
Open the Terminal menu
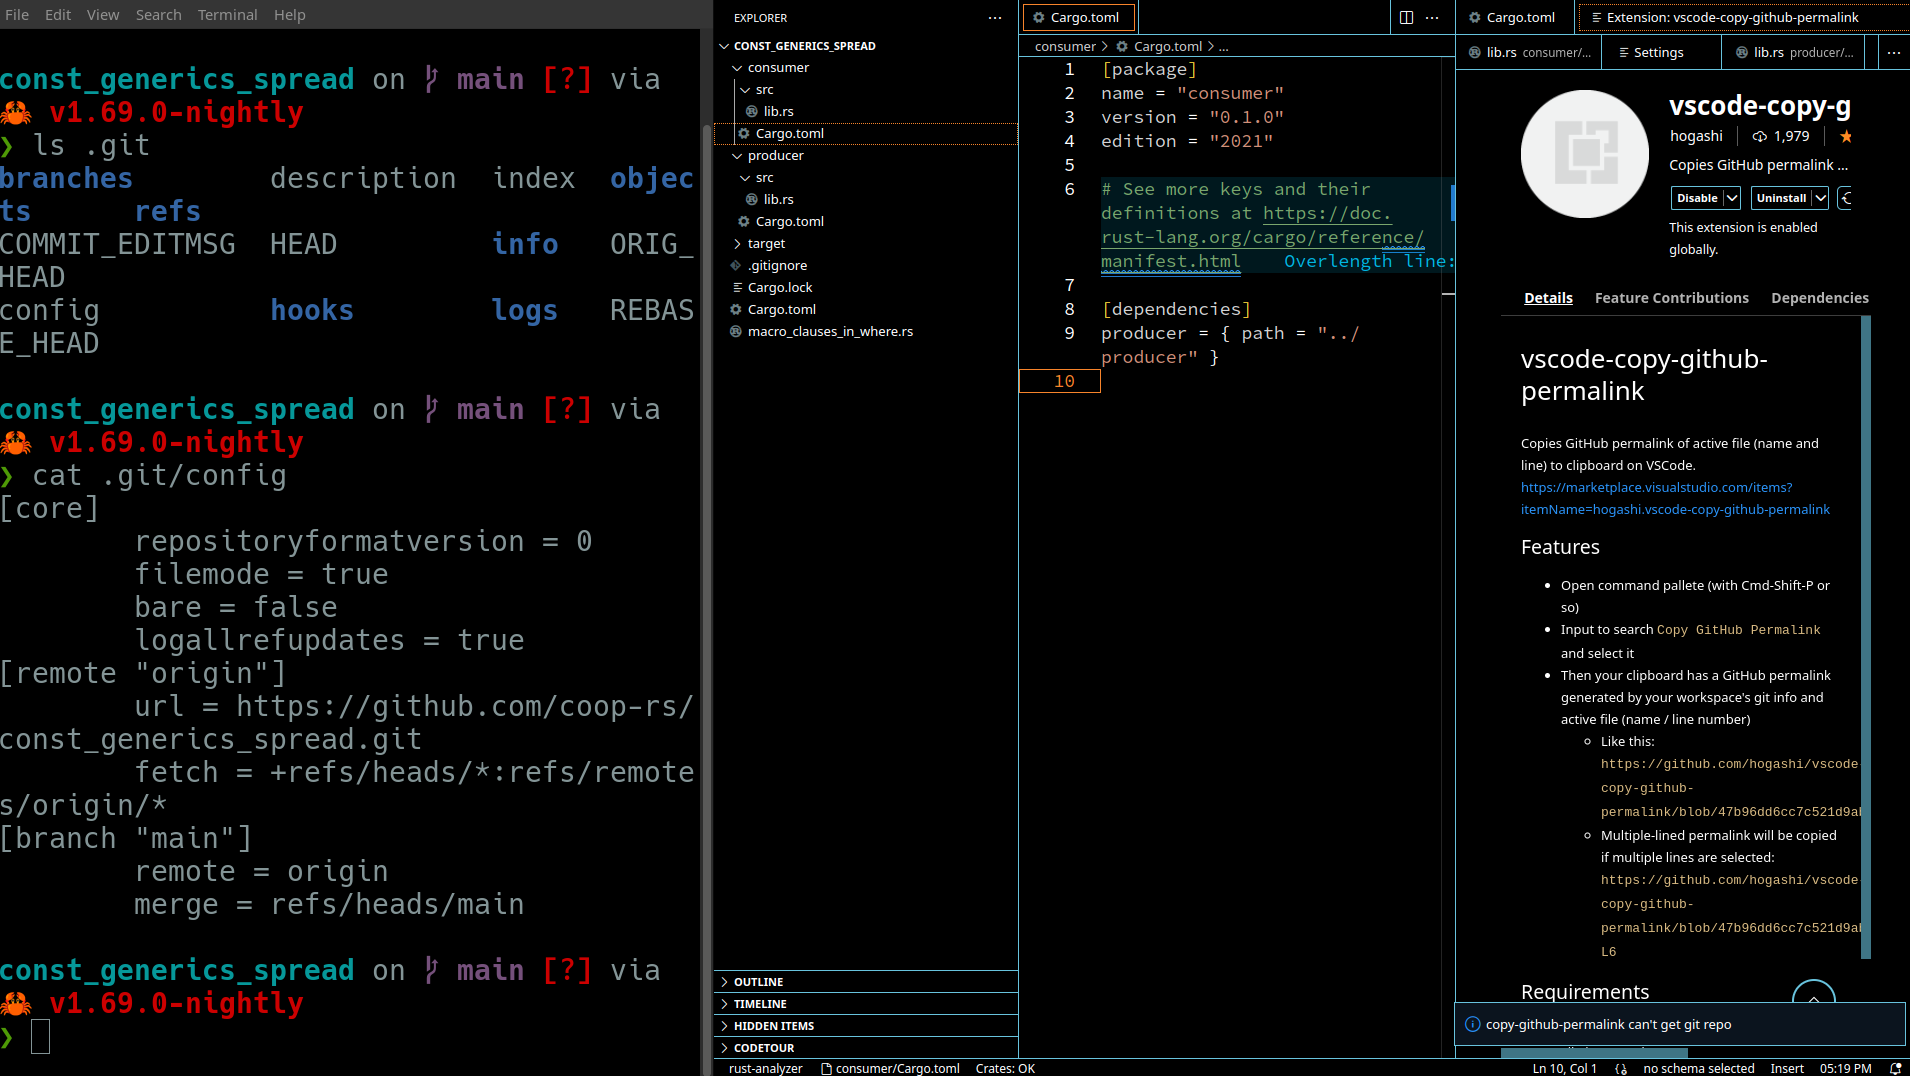227,15
